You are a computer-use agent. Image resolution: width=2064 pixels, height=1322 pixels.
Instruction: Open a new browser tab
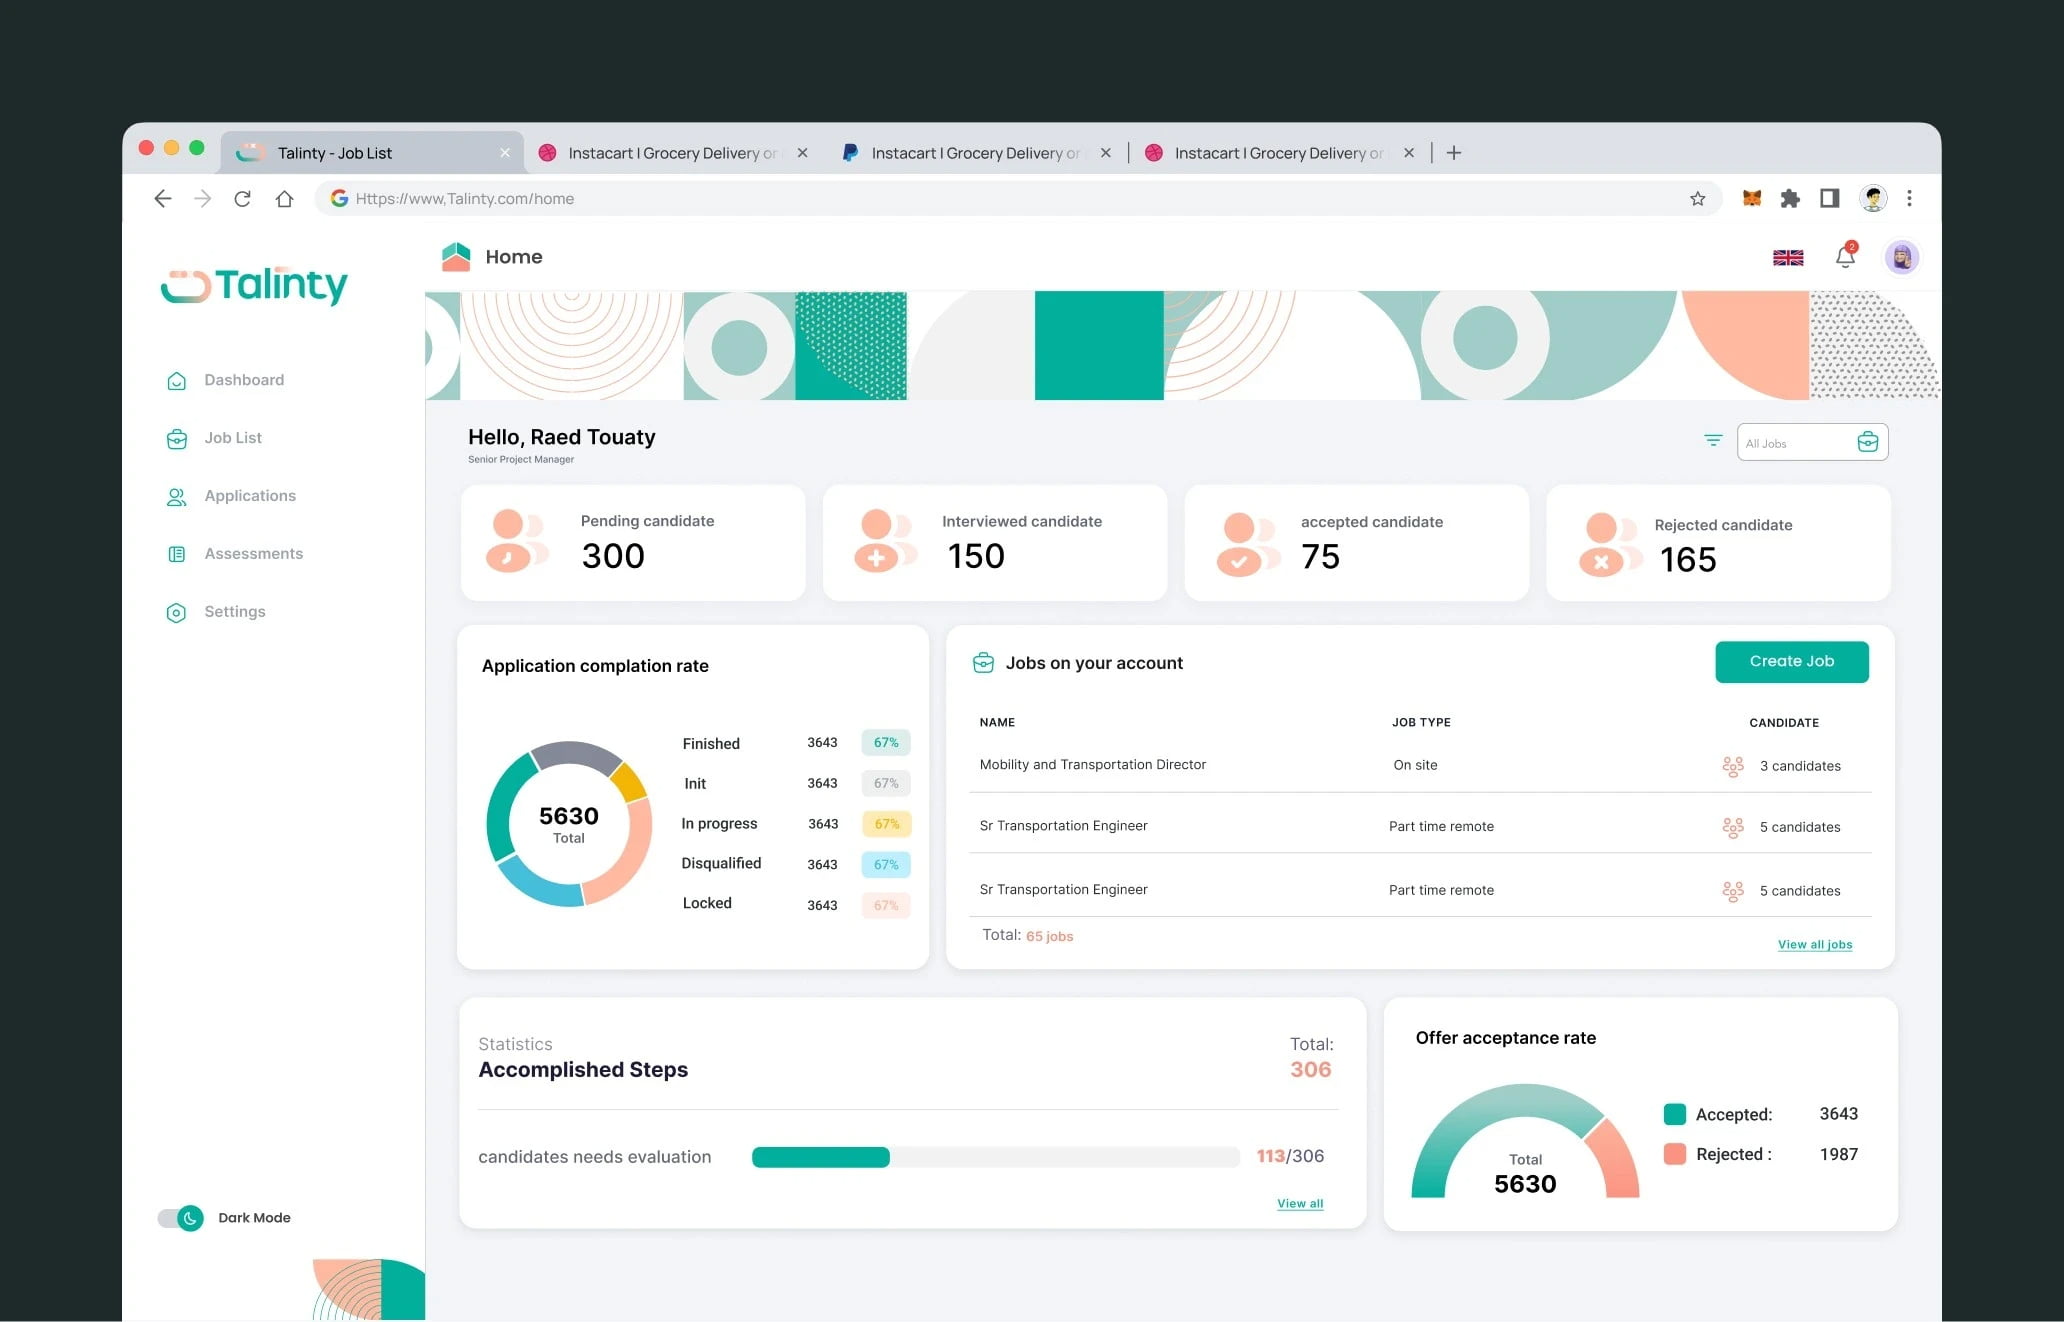1454,152
